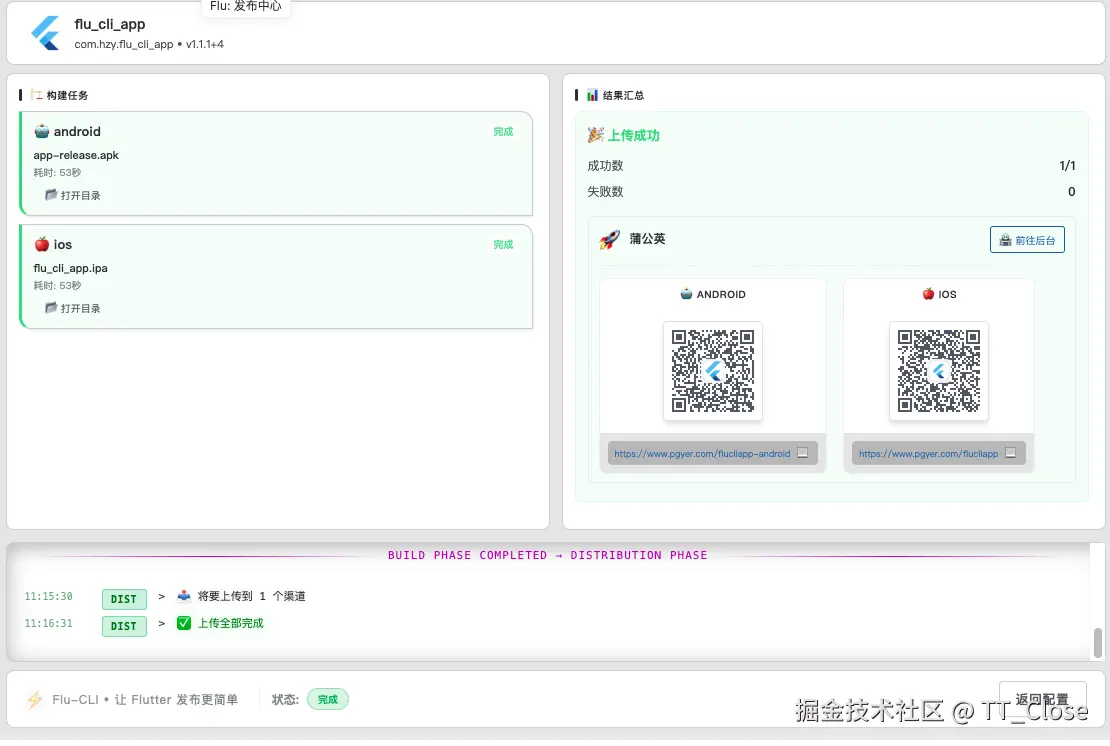Click the android icon above the ANDROID QR
The height and width of the screenshot is (746, 1110).
[686, 294]
